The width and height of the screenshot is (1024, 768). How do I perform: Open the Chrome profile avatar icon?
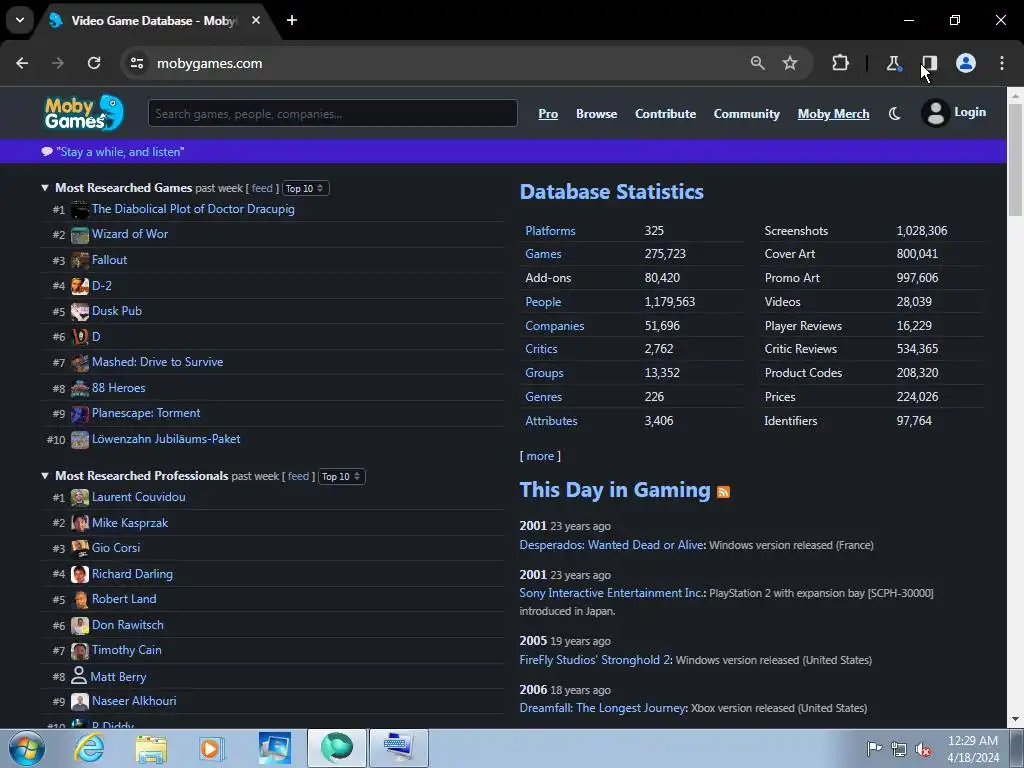966,63
